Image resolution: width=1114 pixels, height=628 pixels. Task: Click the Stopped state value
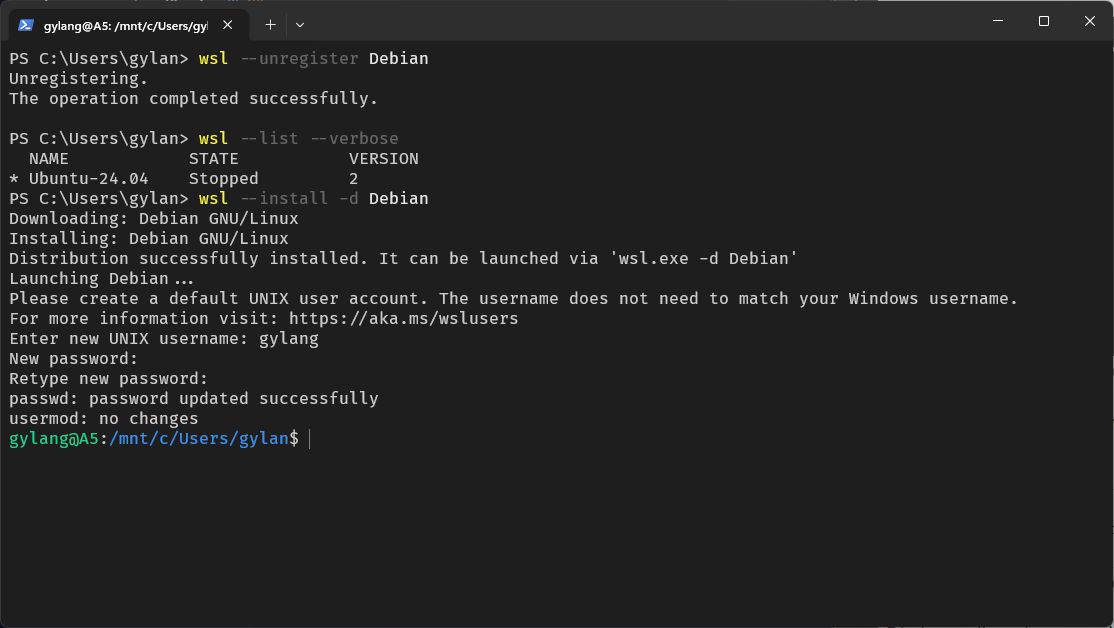point(223,178)
